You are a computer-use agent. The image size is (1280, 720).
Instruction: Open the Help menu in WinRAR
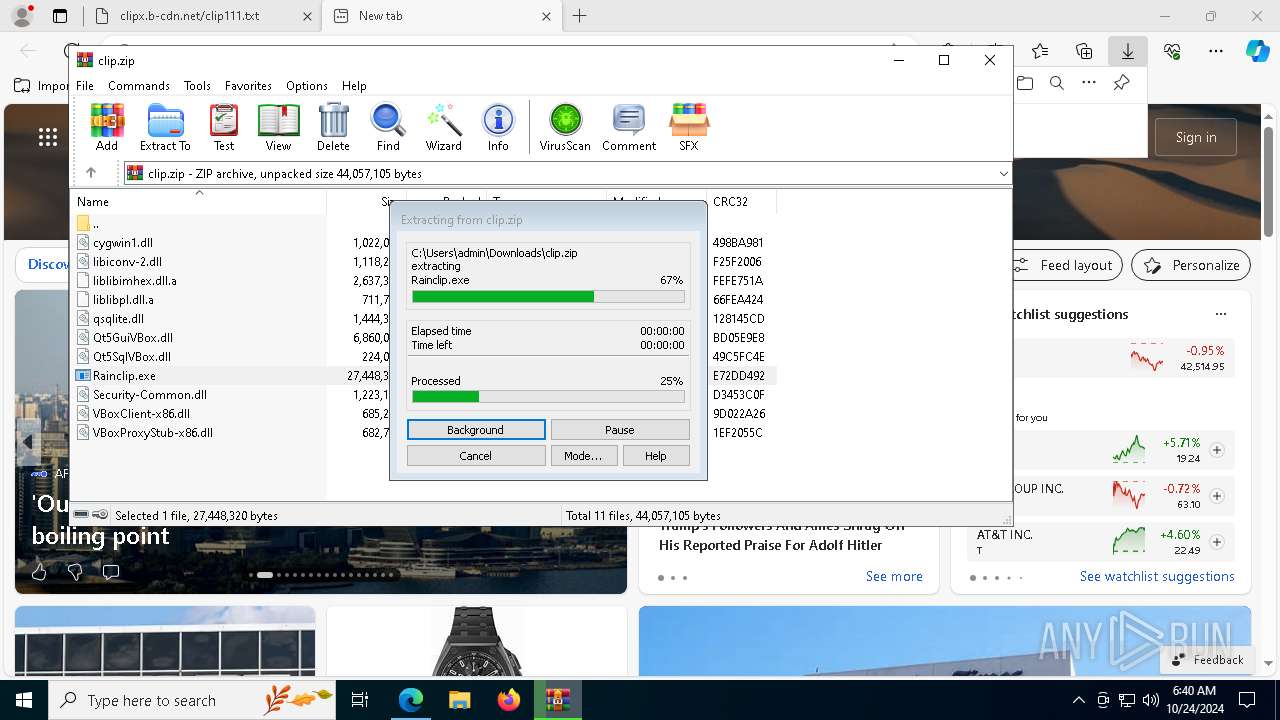click(354, 86)
